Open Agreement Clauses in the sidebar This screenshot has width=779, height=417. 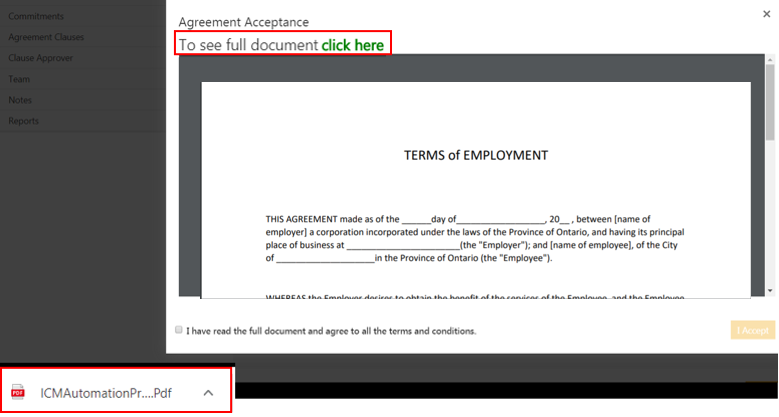coord(46,37)
